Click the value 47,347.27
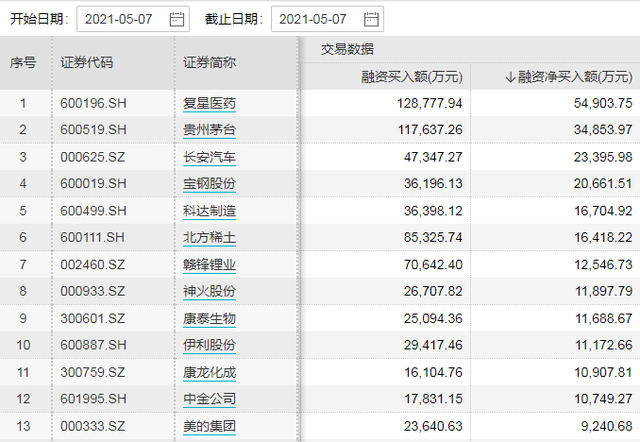This screenshot has width=640, height=442. (x=433, y=157)
